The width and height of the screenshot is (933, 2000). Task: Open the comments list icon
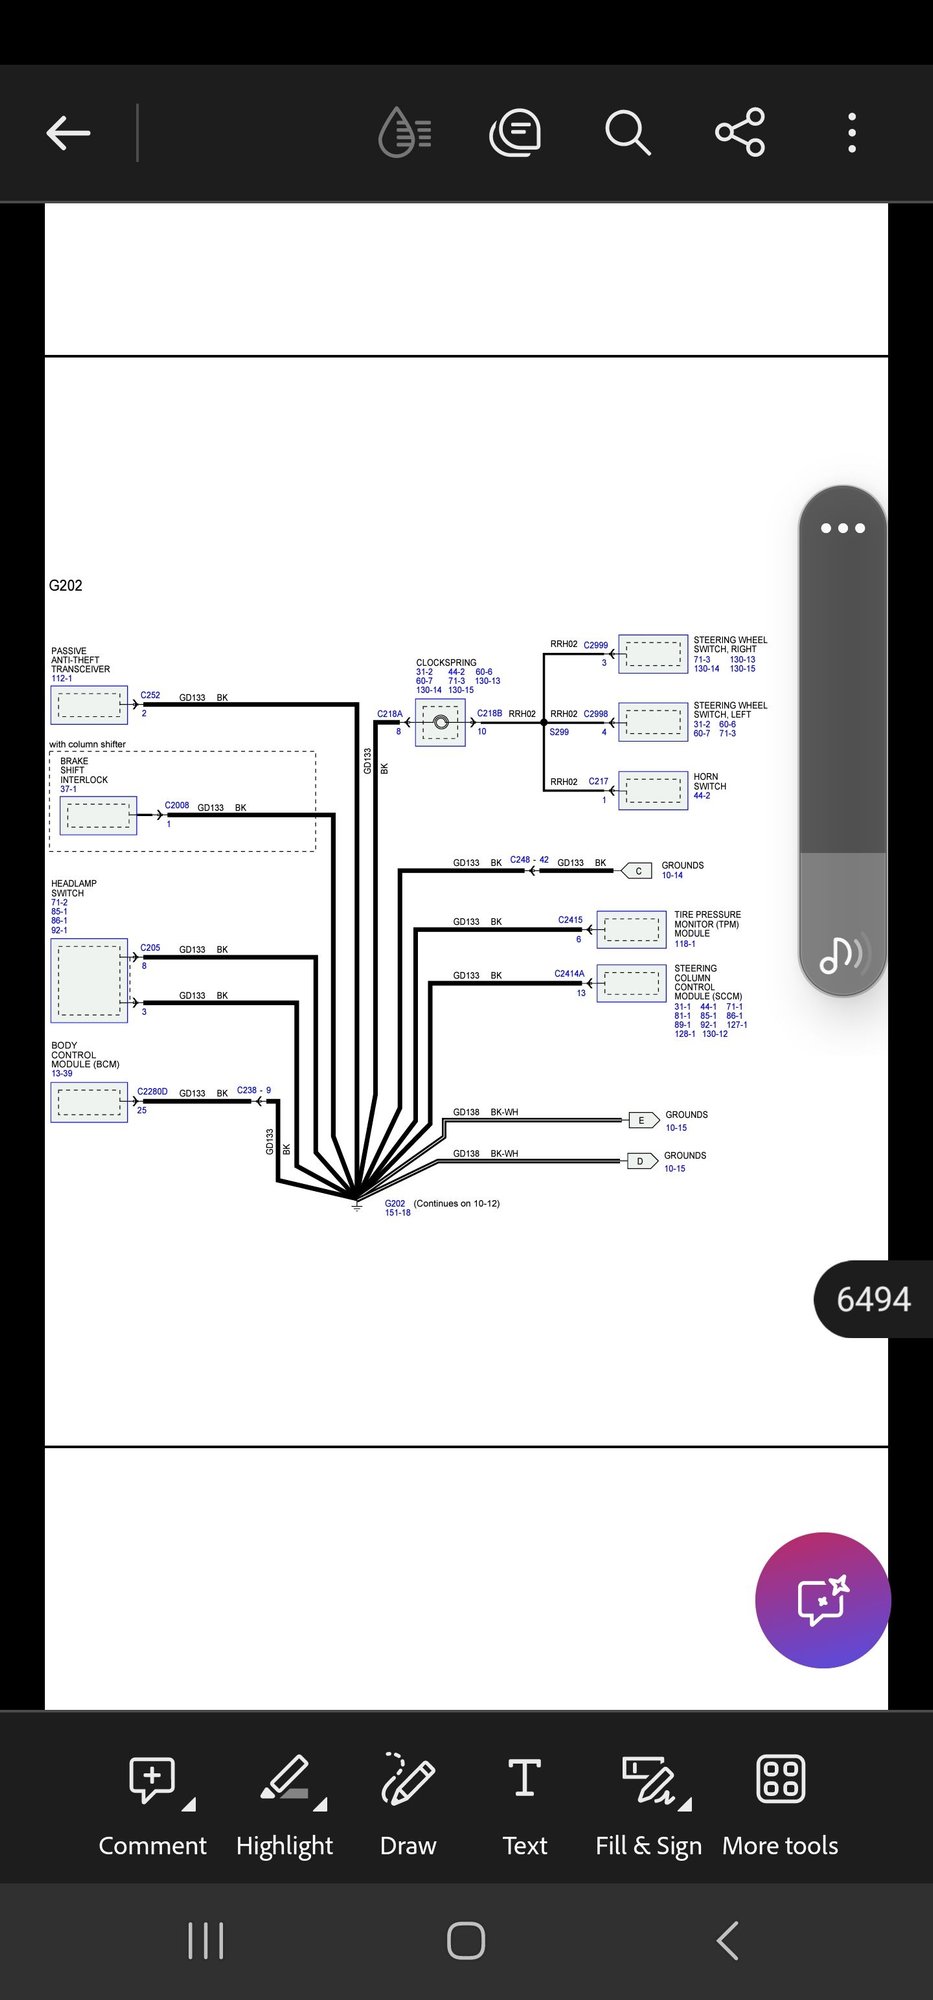(x=515, y=133)
